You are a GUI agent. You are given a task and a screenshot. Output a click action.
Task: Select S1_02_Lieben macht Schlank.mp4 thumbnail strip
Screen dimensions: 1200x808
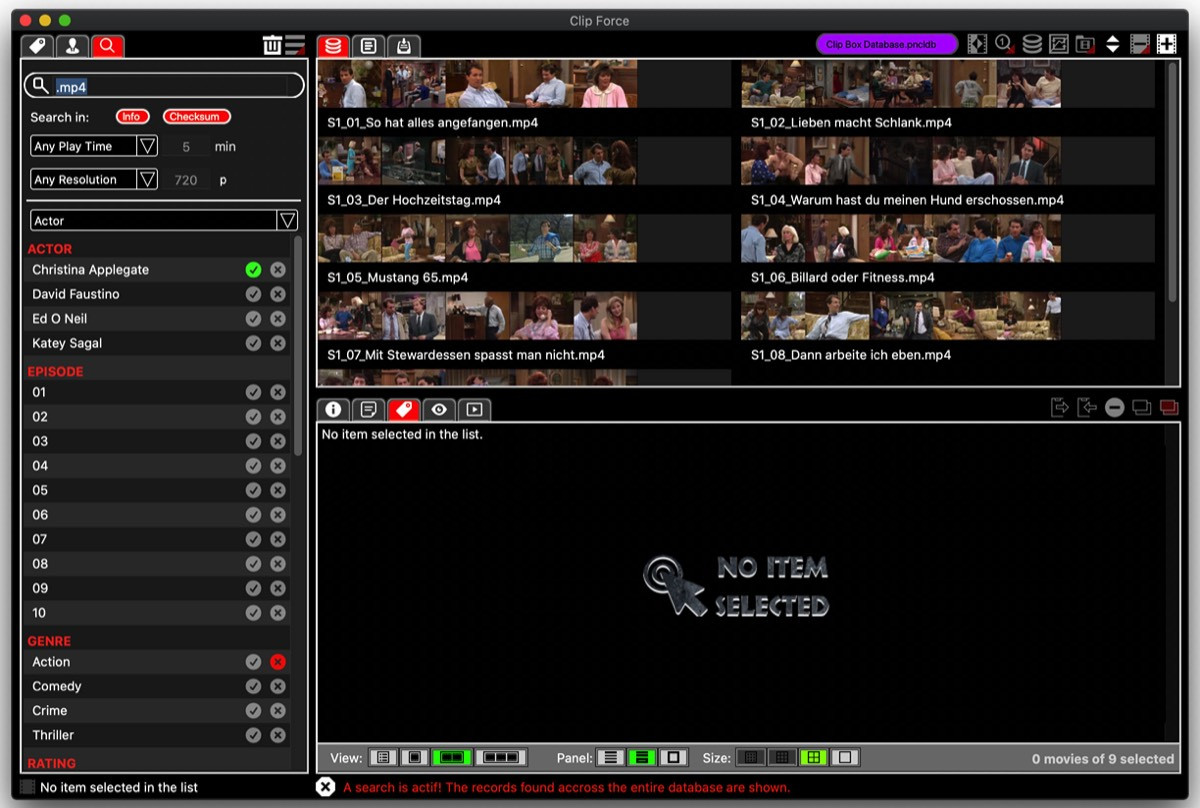901,84
